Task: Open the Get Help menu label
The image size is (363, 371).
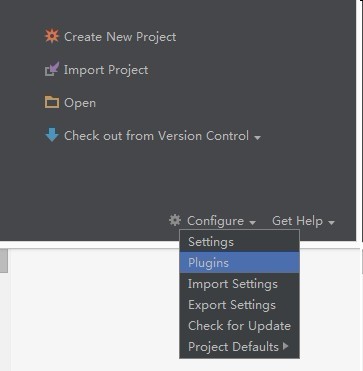Action: [297, 221]
